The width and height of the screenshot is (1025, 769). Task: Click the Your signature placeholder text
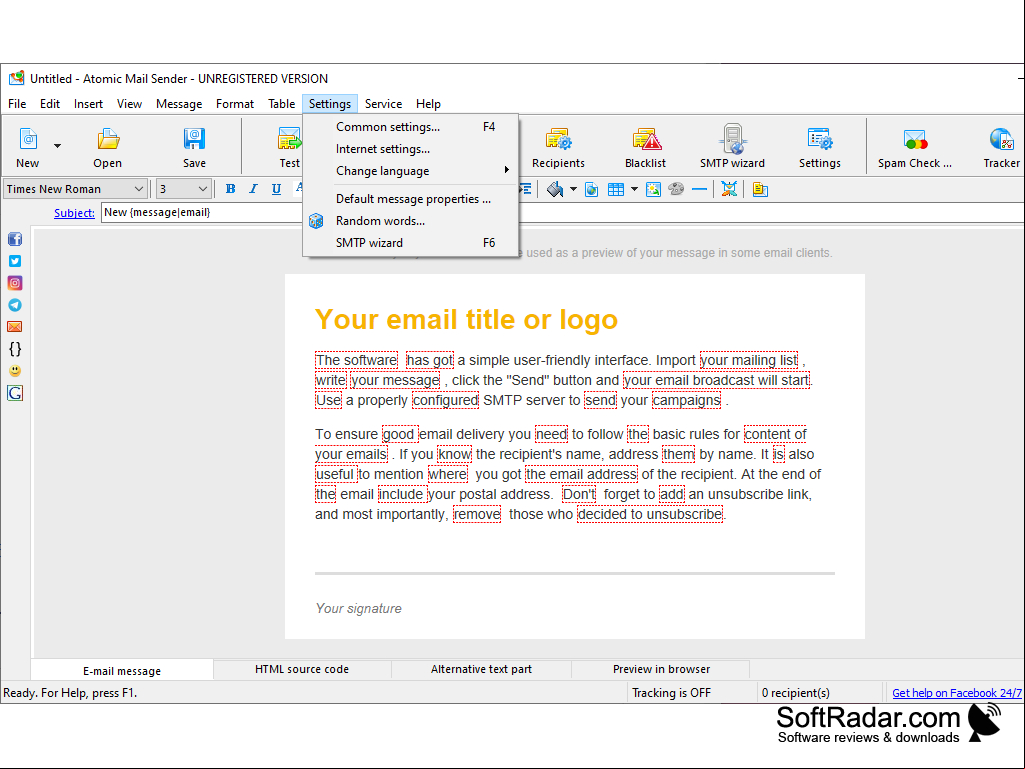(358, 608)
